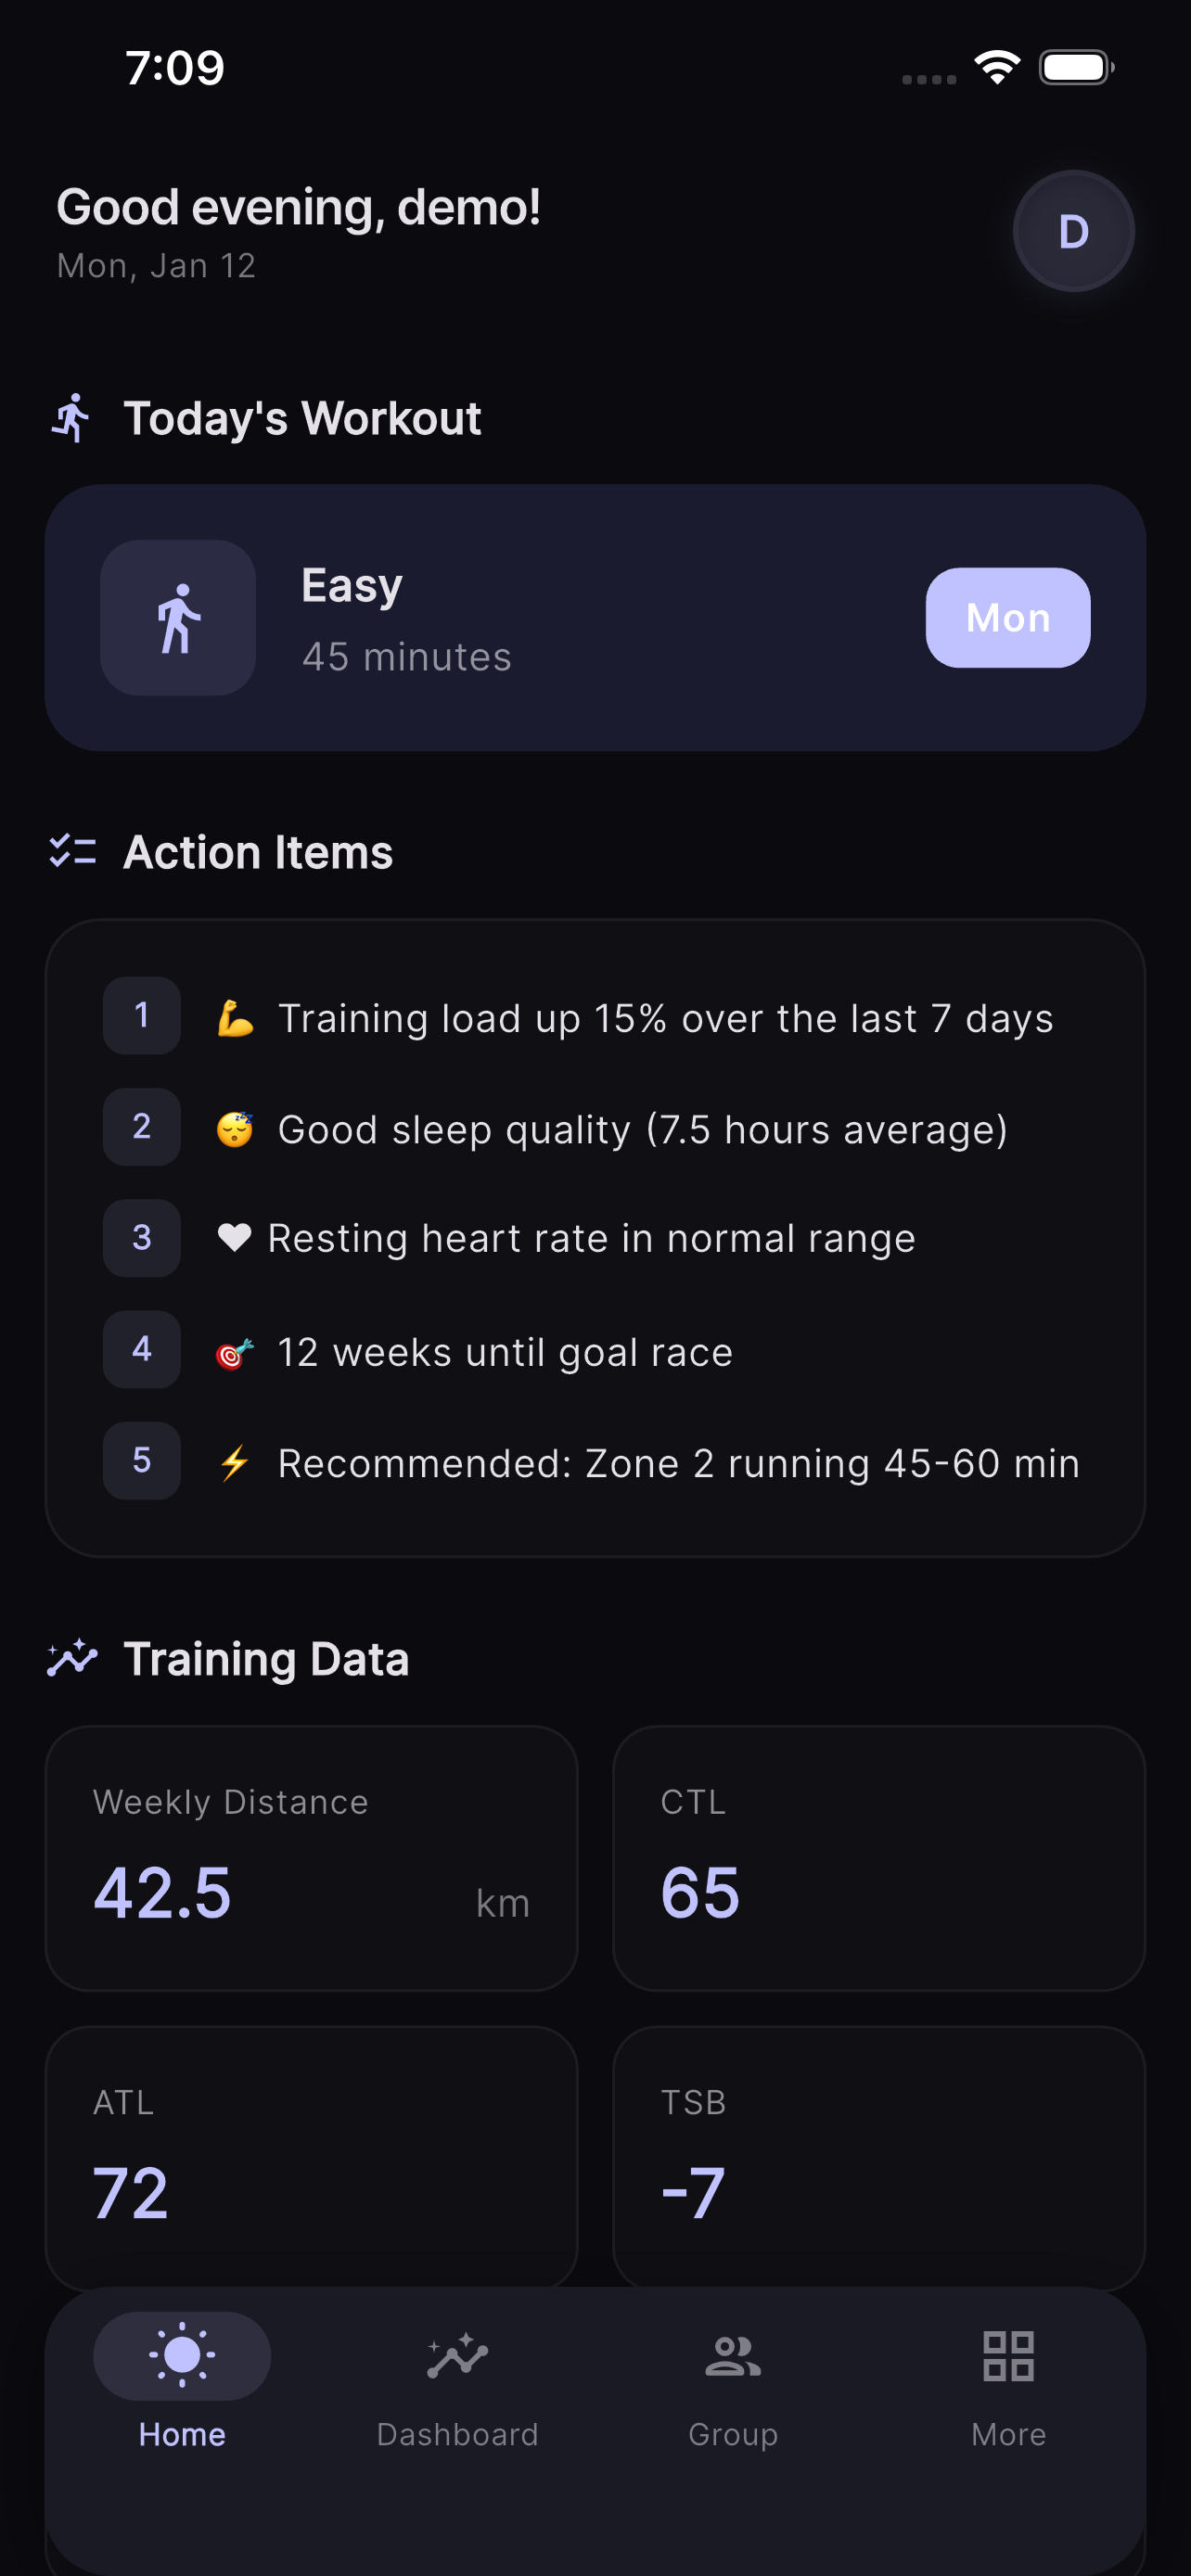Select the Mon day badge
1191x2576 pixels.
(1007, 618)
